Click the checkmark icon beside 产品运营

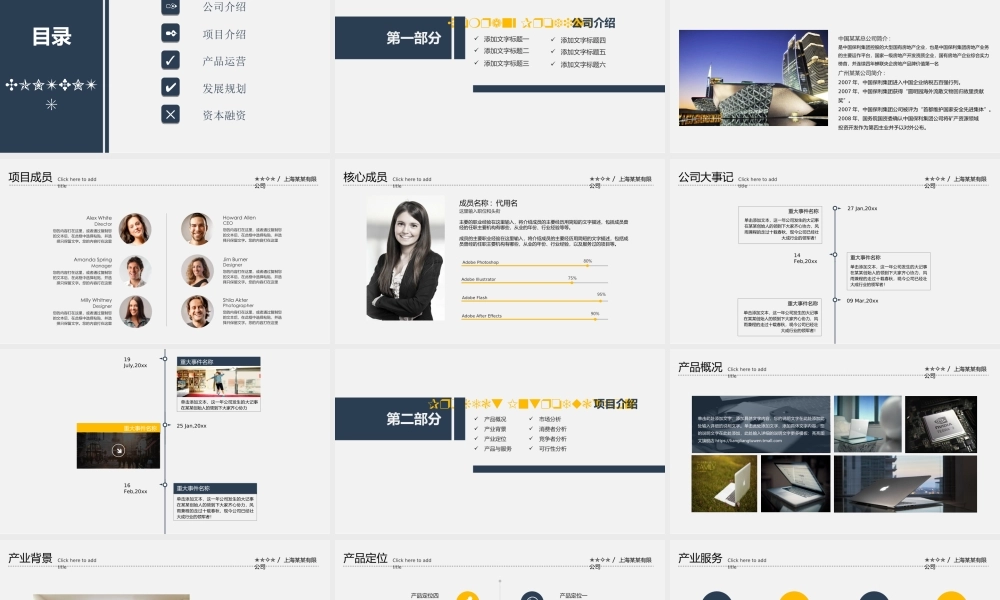pos(170,60)
